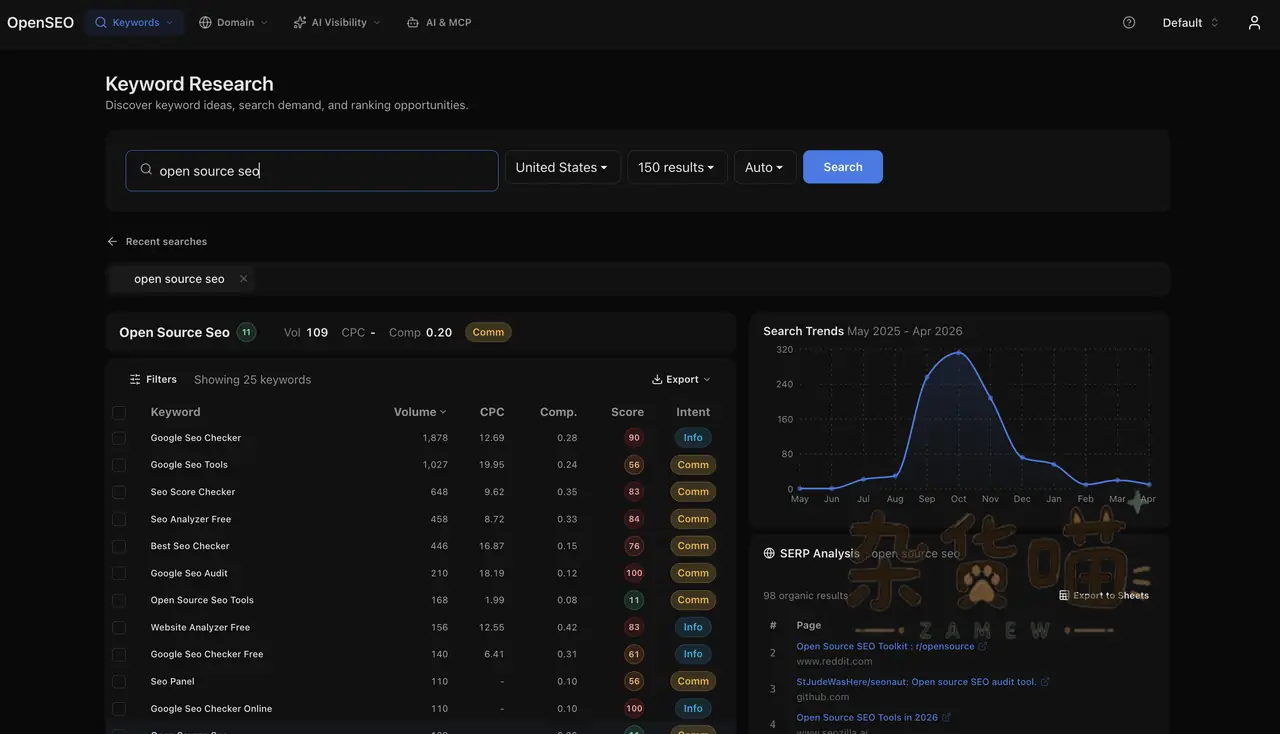Click the external link icon beside the reddit result

coord(983,646)
